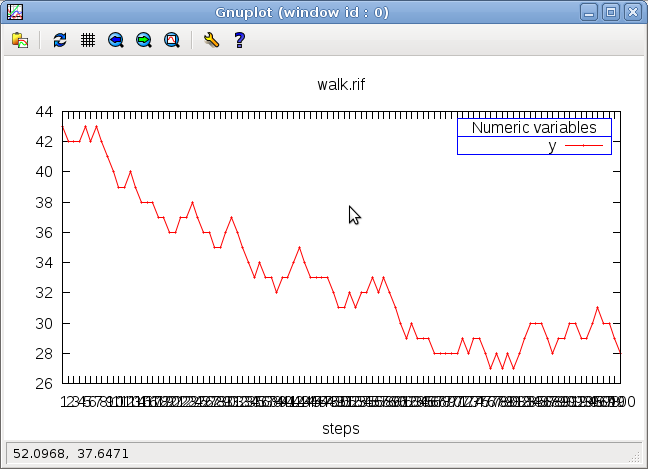Click the y-axis label 42

pyautogui.click(x=44, y=142)
